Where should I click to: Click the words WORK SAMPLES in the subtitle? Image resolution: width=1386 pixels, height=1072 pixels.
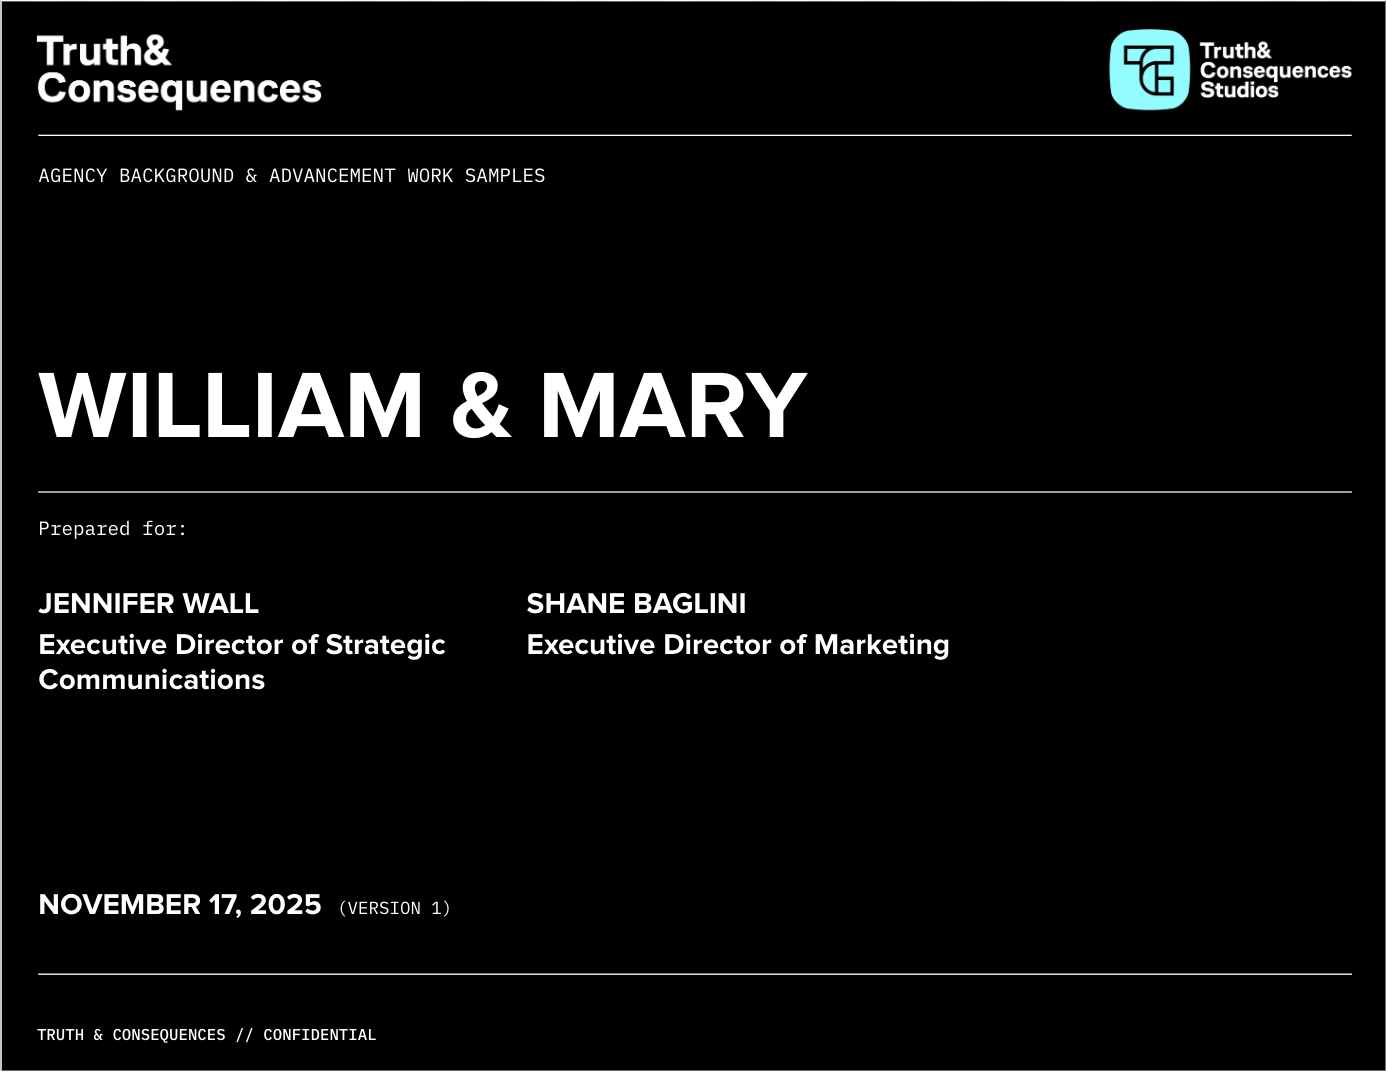pos(476,176)
